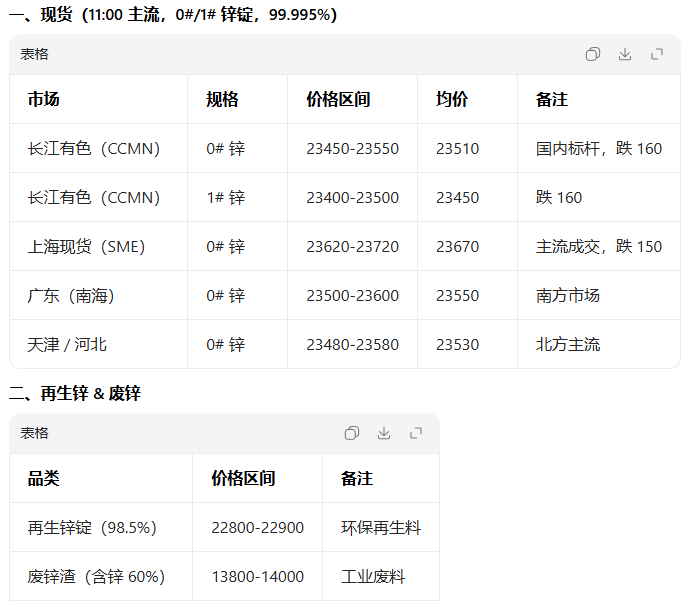Click the average price 23670 cell

457,246
